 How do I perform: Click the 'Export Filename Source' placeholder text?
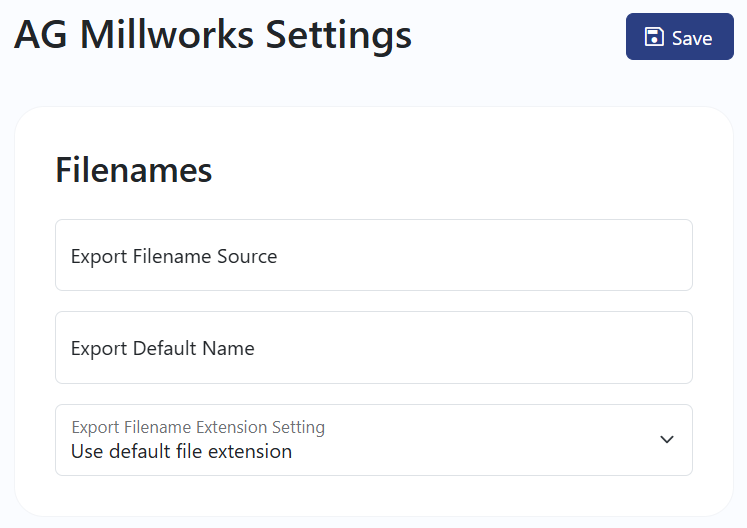click(x=174, y=256)
